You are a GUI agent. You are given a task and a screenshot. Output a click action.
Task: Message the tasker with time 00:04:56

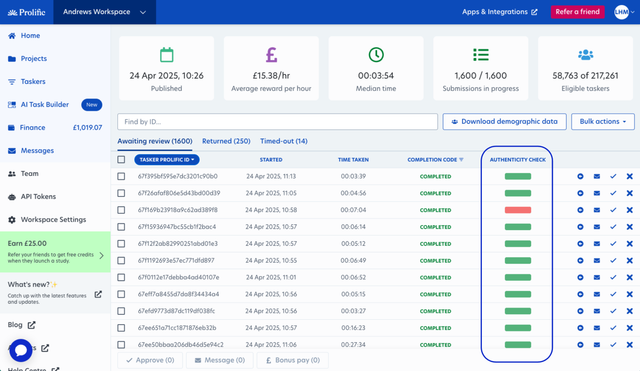pos(597,193)
